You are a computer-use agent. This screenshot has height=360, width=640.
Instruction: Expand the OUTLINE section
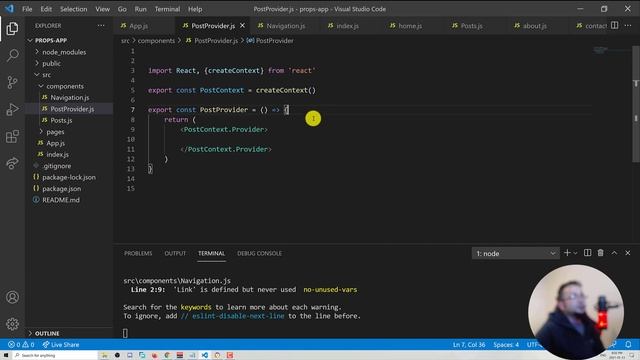pyautogui.click(x=47, y=333)
